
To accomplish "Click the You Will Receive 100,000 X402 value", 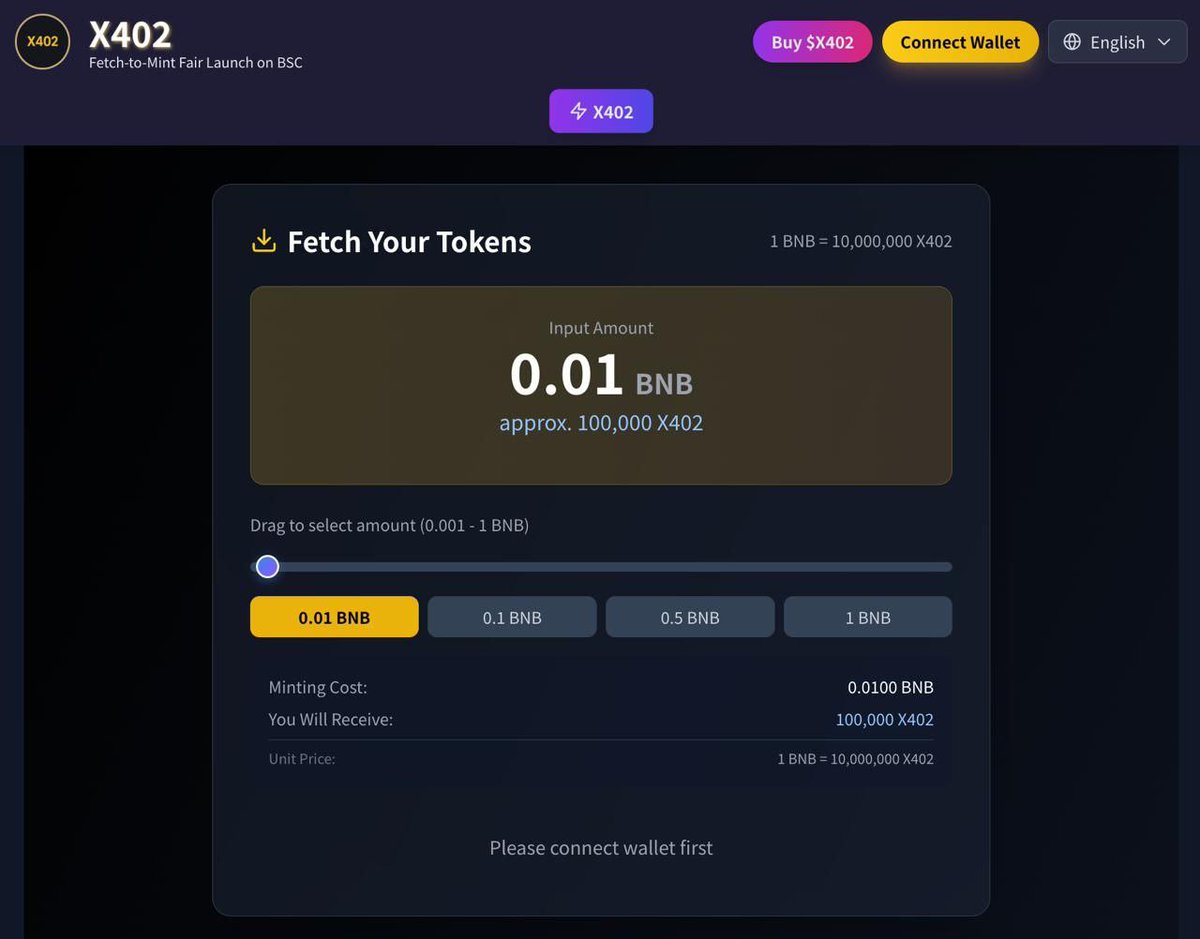I will point(884,719).
